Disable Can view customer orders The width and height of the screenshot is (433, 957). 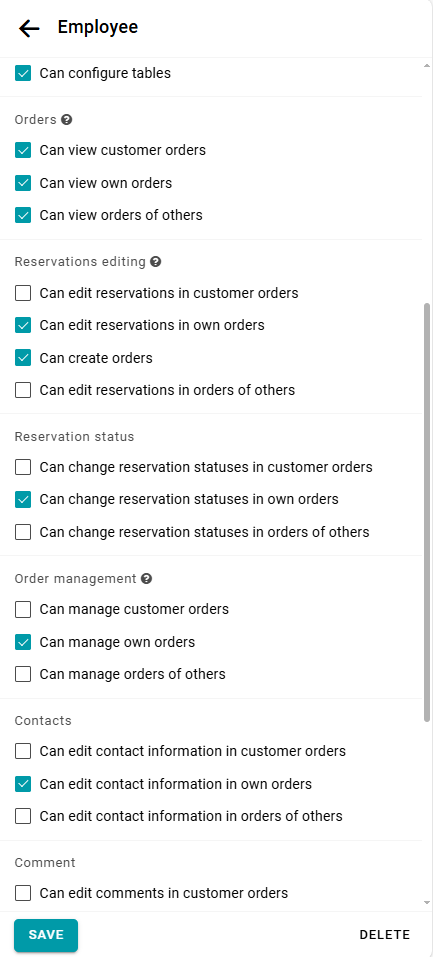pos(23,150)
